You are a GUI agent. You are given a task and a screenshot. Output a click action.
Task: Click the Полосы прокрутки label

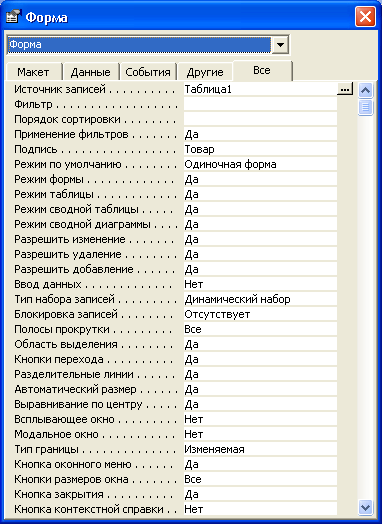62,330
